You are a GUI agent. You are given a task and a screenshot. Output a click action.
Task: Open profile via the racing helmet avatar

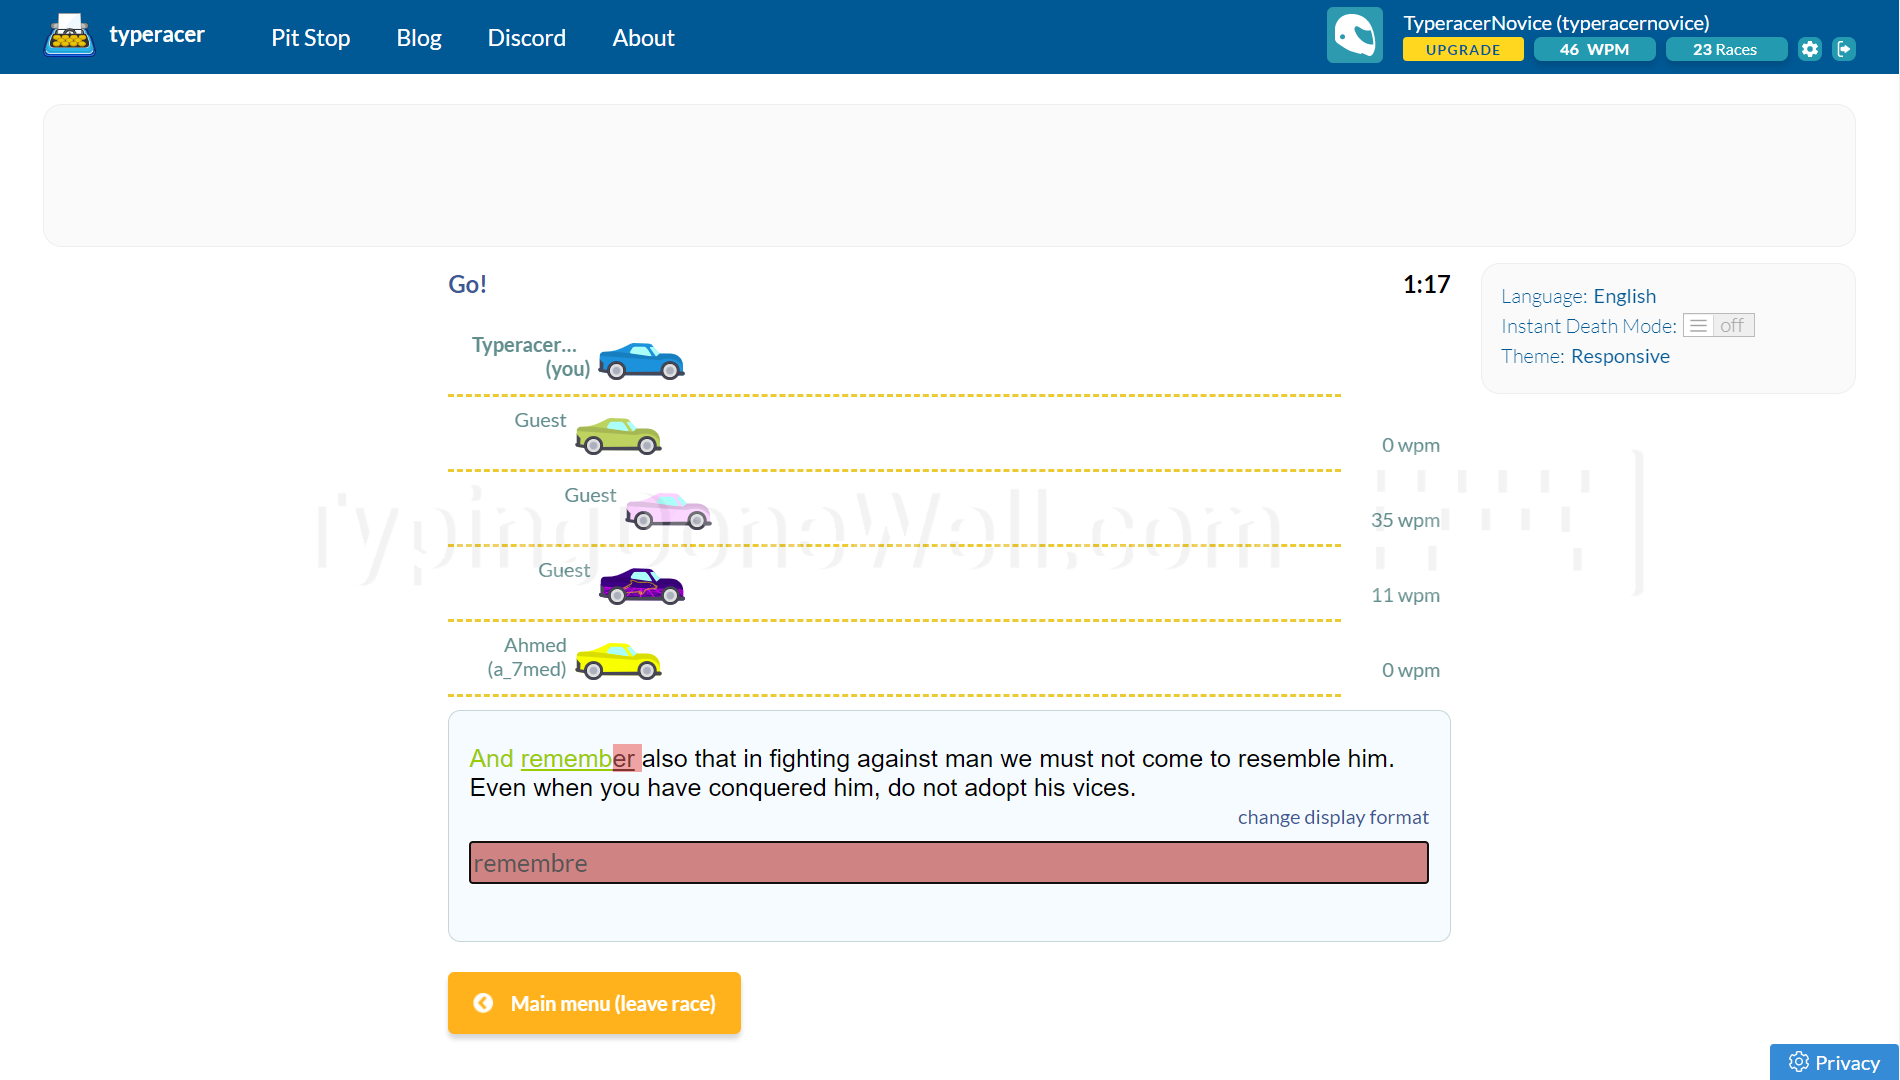tap(1355, 33)
